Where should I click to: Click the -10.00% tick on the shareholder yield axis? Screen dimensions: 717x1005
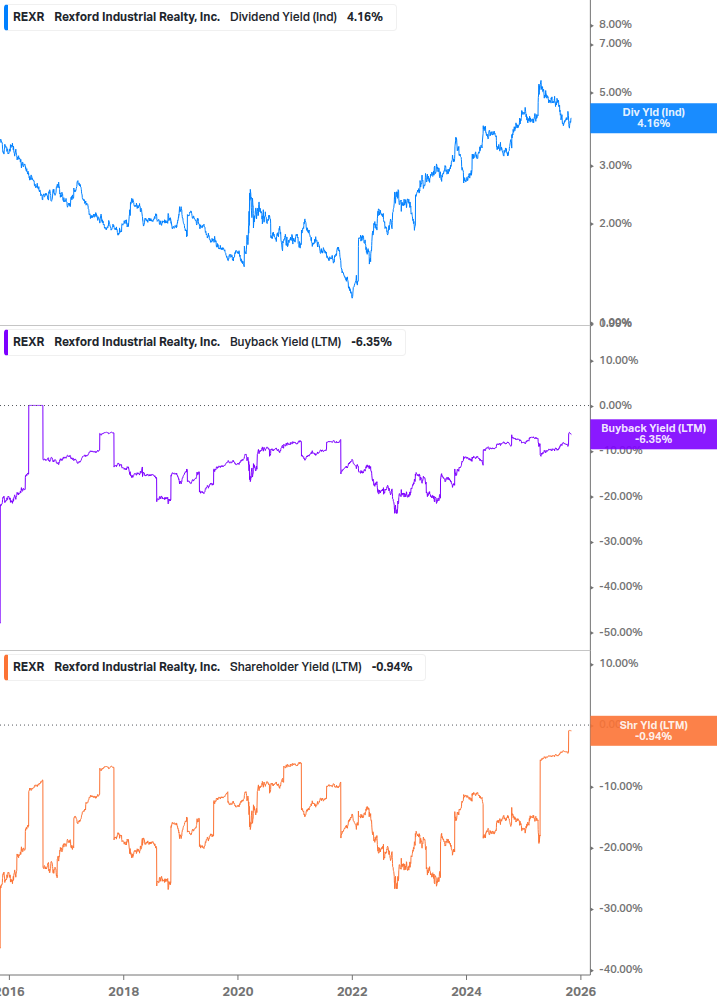(x=620, y=786)
